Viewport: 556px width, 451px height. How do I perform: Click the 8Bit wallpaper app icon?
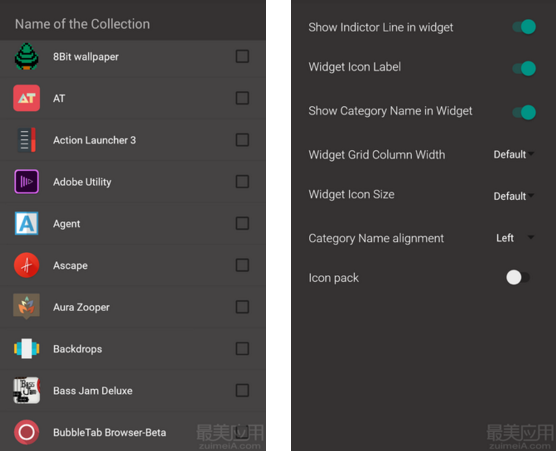click(27, 56)
